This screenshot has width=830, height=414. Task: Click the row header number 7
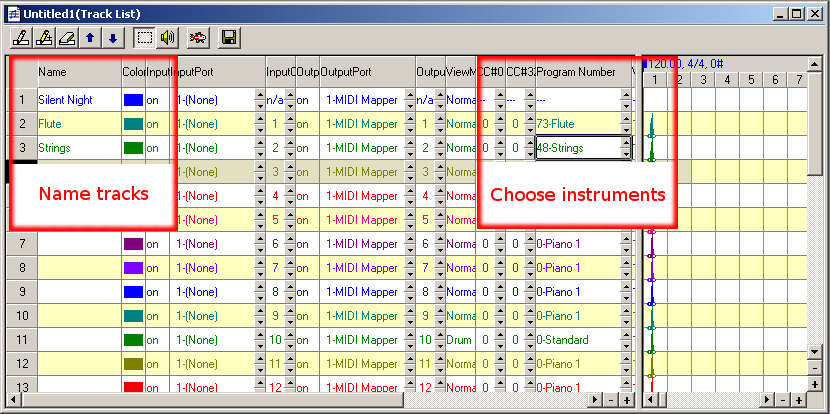pos(21,244)
